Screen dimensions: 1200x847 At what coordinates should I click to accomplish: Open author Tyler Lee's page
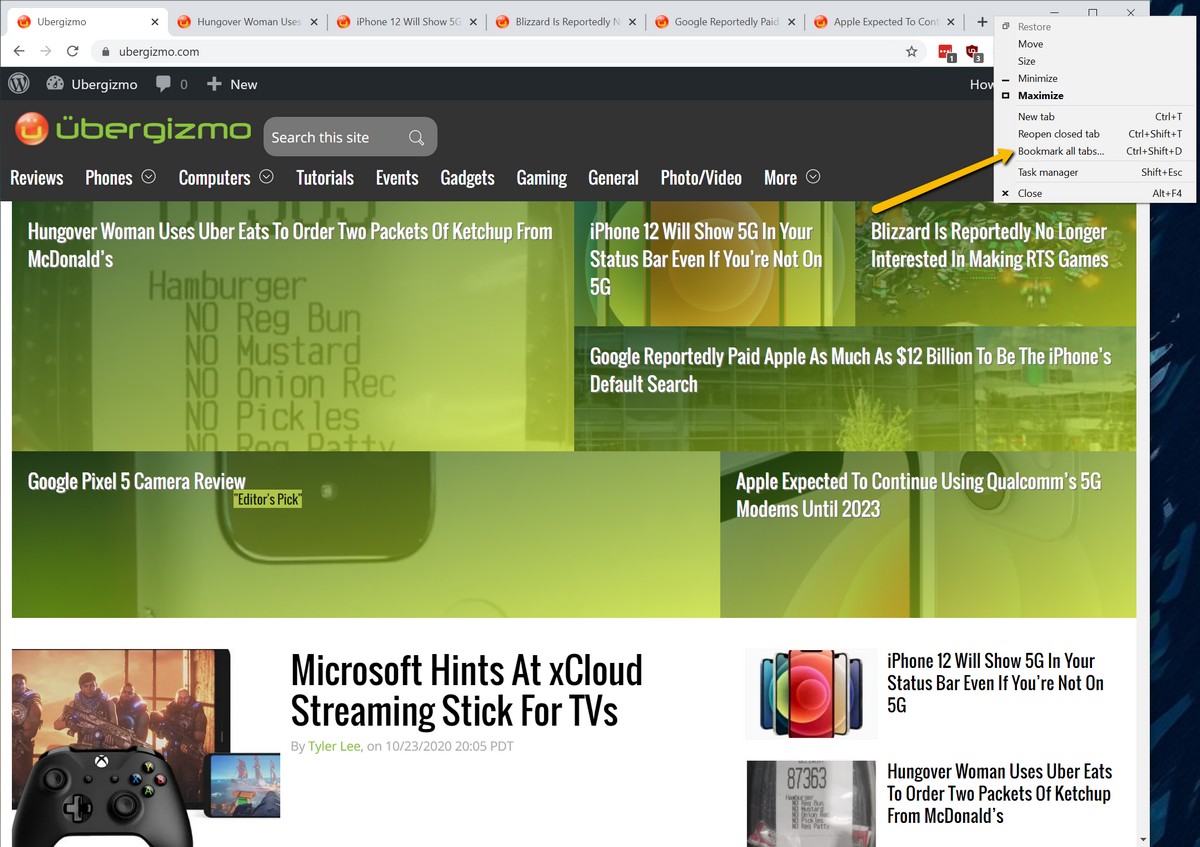[335, 746]
